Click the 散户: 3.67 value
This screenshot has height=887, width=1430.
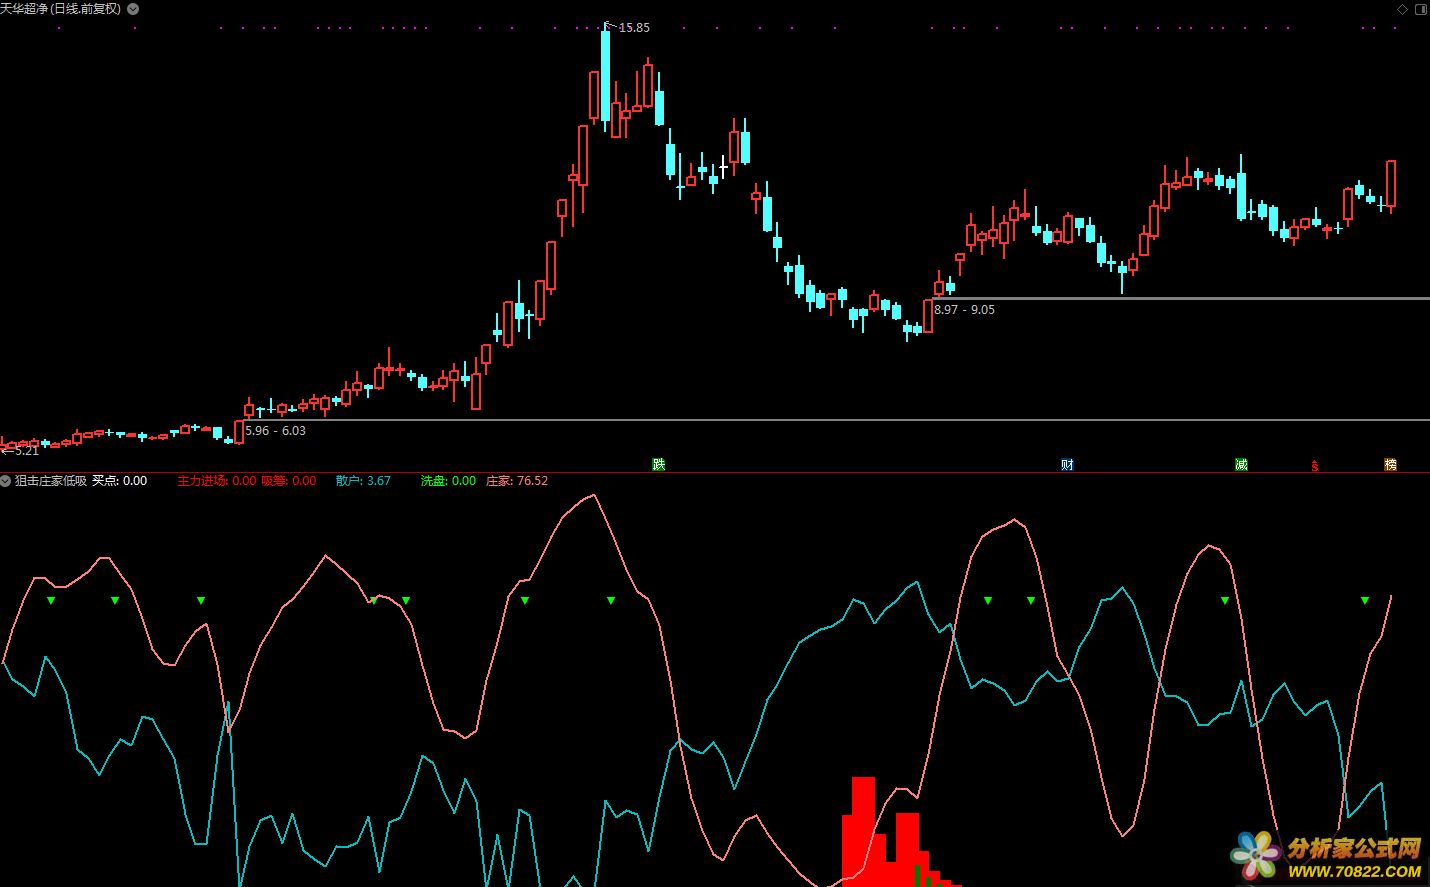(x=363, y=481)
